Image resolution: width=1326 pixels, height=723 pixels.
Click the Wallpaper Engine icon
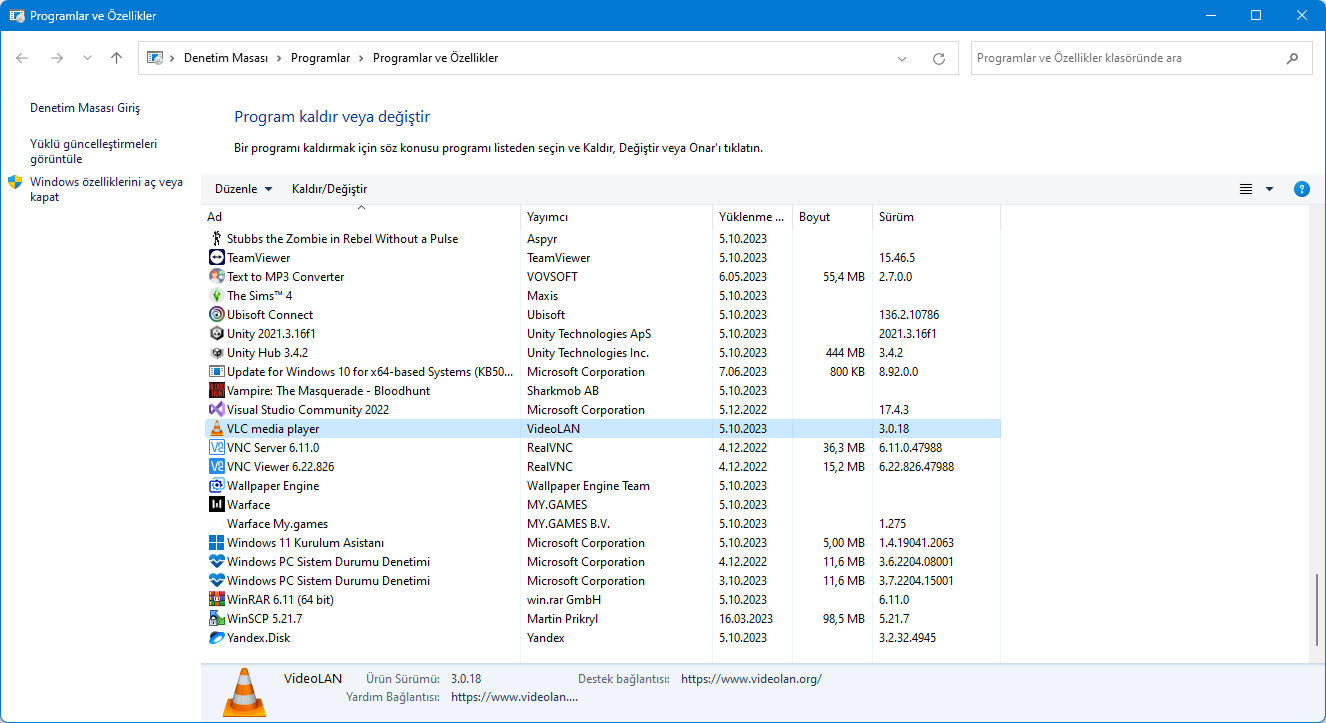click(x=216, y=486)
